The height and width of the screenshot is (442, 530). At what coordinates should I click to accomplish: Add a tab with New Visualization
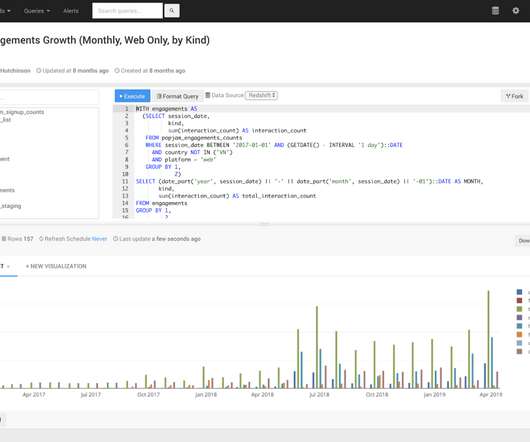coord(56,266)
